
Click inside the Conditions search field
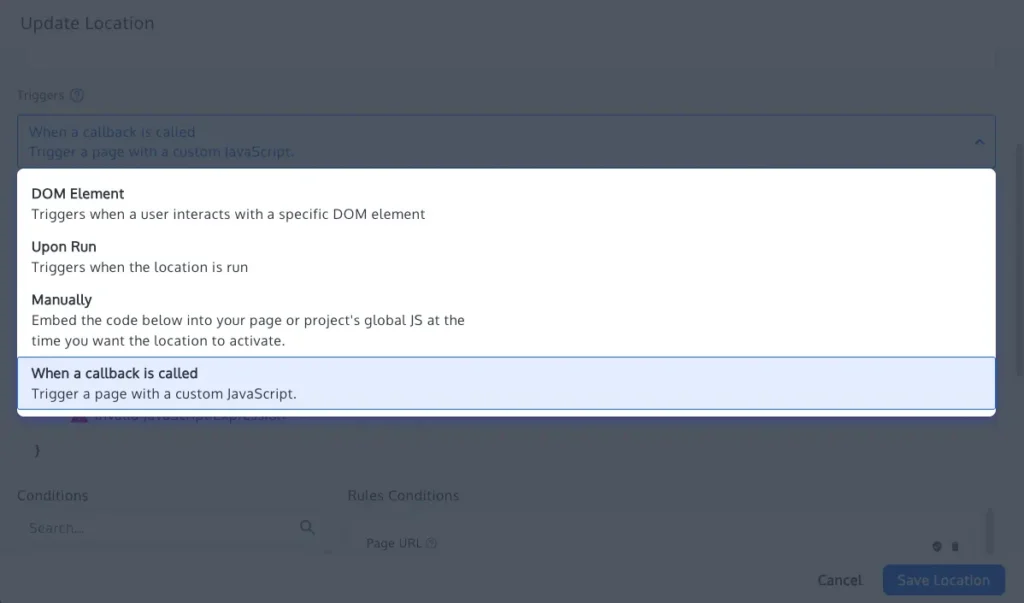(150, 527)
